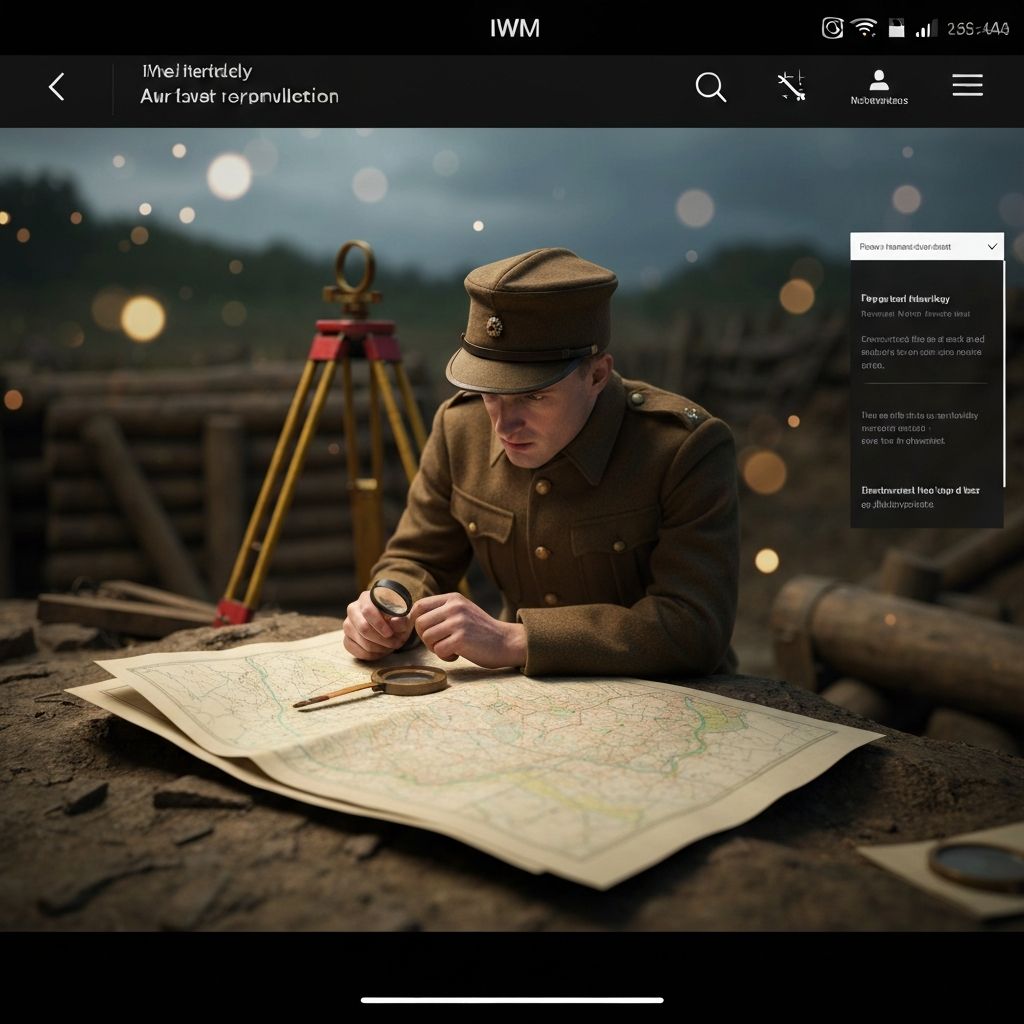Tap the battery status icon
The height and width of the screenshot is (1024, 1024).
click(x=896, y=28)
